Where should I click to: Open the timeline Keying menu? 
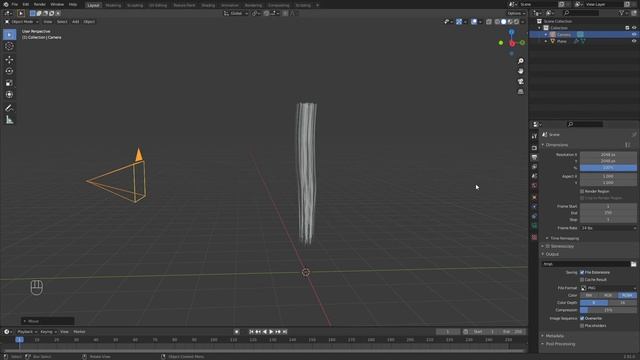point(48,332)
